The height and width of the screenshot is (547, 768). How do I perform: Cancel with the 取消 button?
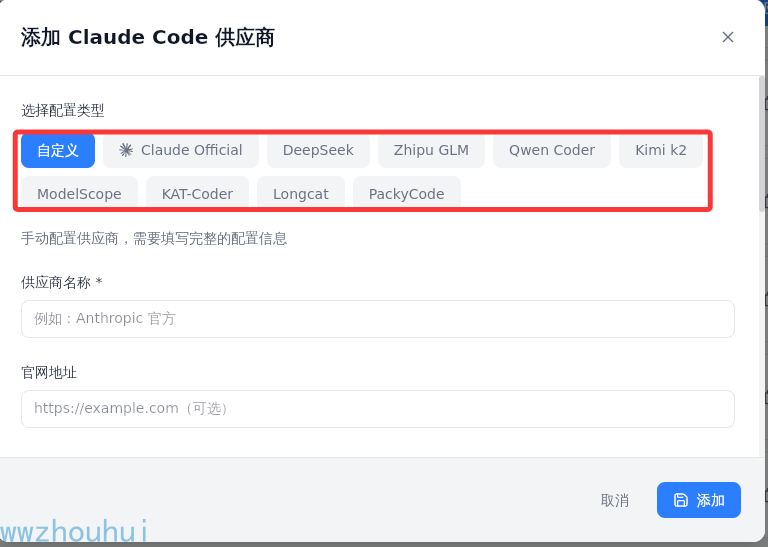[x=615, y=500]
